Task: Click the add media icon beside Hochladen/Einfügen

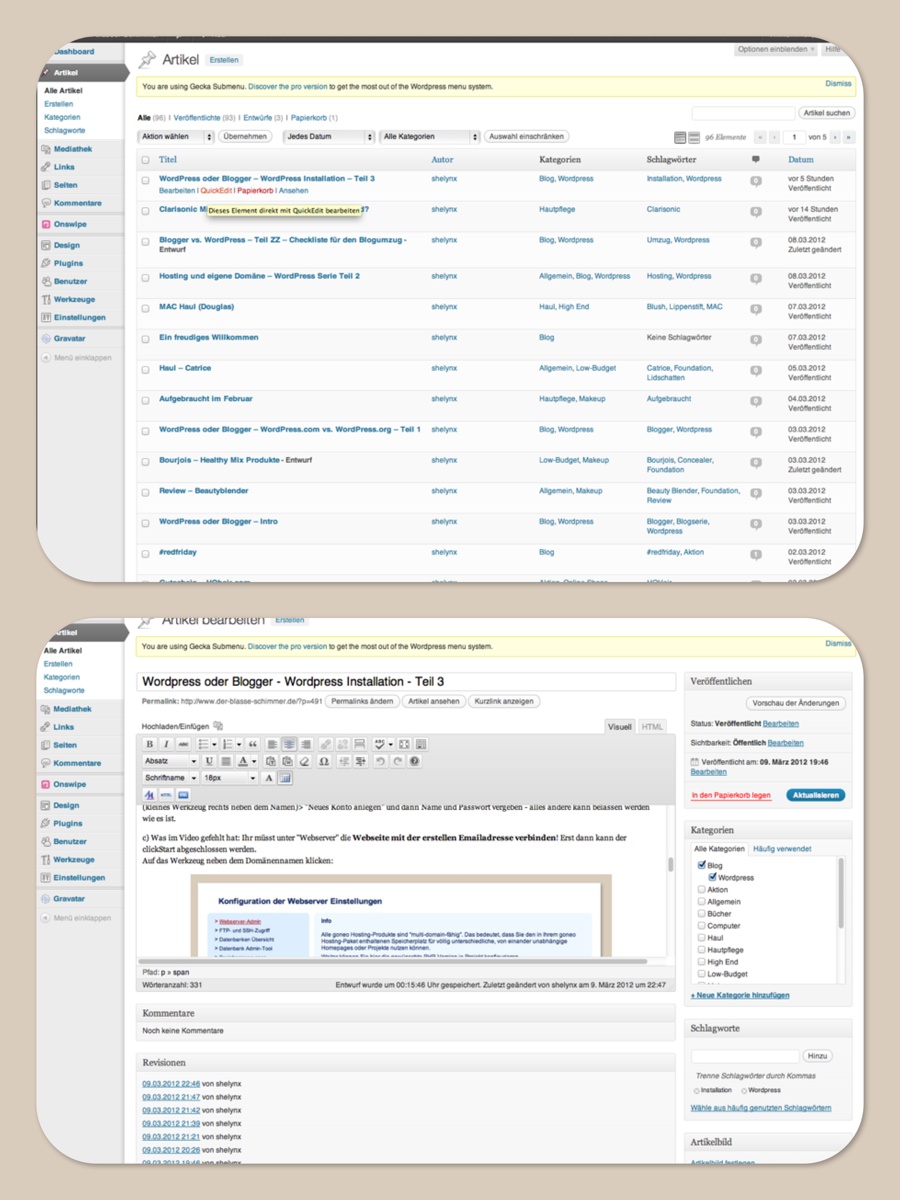Action: pos(218,726)
